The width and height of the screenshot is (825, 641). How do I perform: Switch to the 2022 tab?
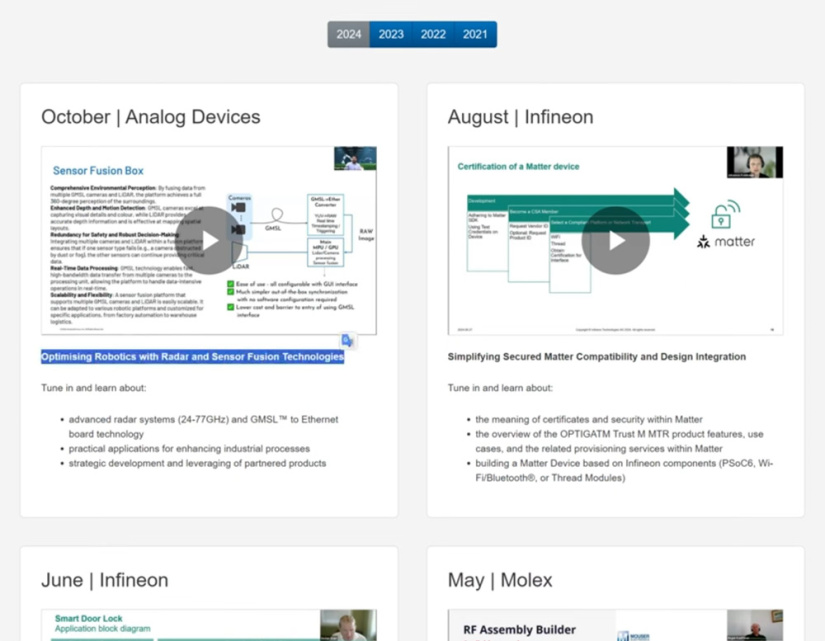click(432, 33)
